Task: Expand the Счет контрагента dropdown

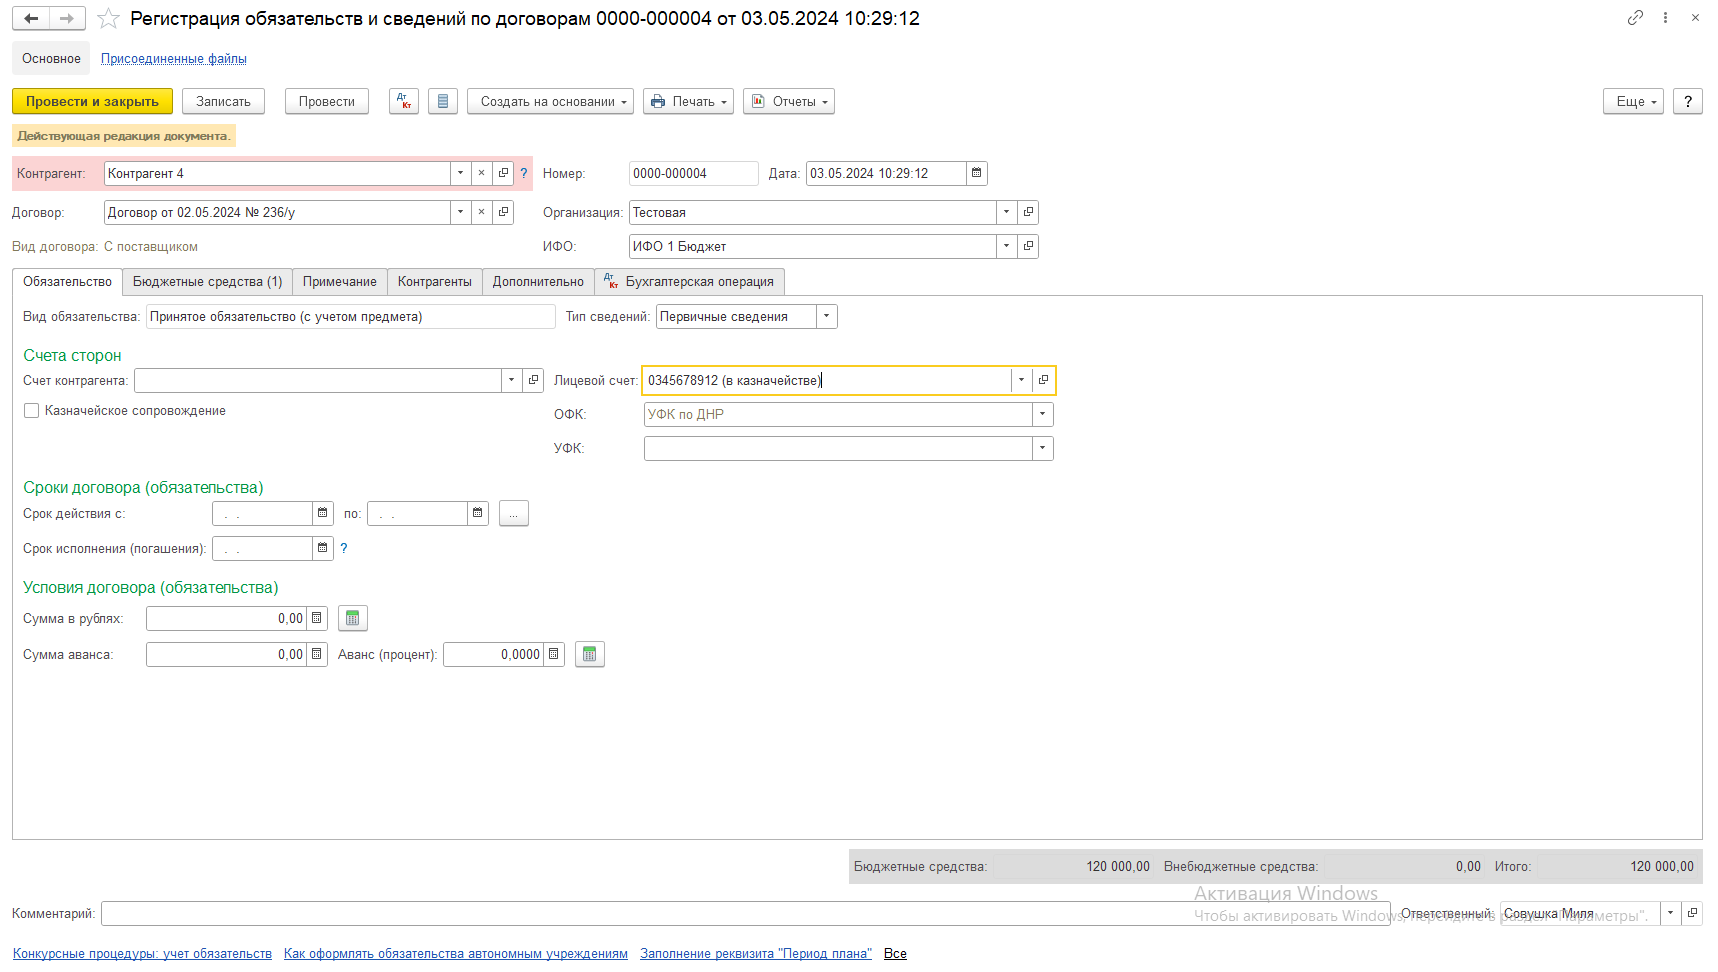Action: [x=512, y=380]
